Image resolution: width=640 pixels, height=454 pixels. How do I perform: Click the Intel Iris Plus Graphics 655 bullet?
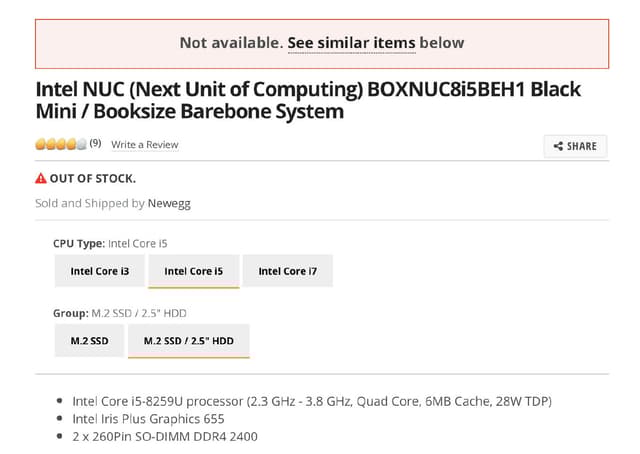[148, 419]
